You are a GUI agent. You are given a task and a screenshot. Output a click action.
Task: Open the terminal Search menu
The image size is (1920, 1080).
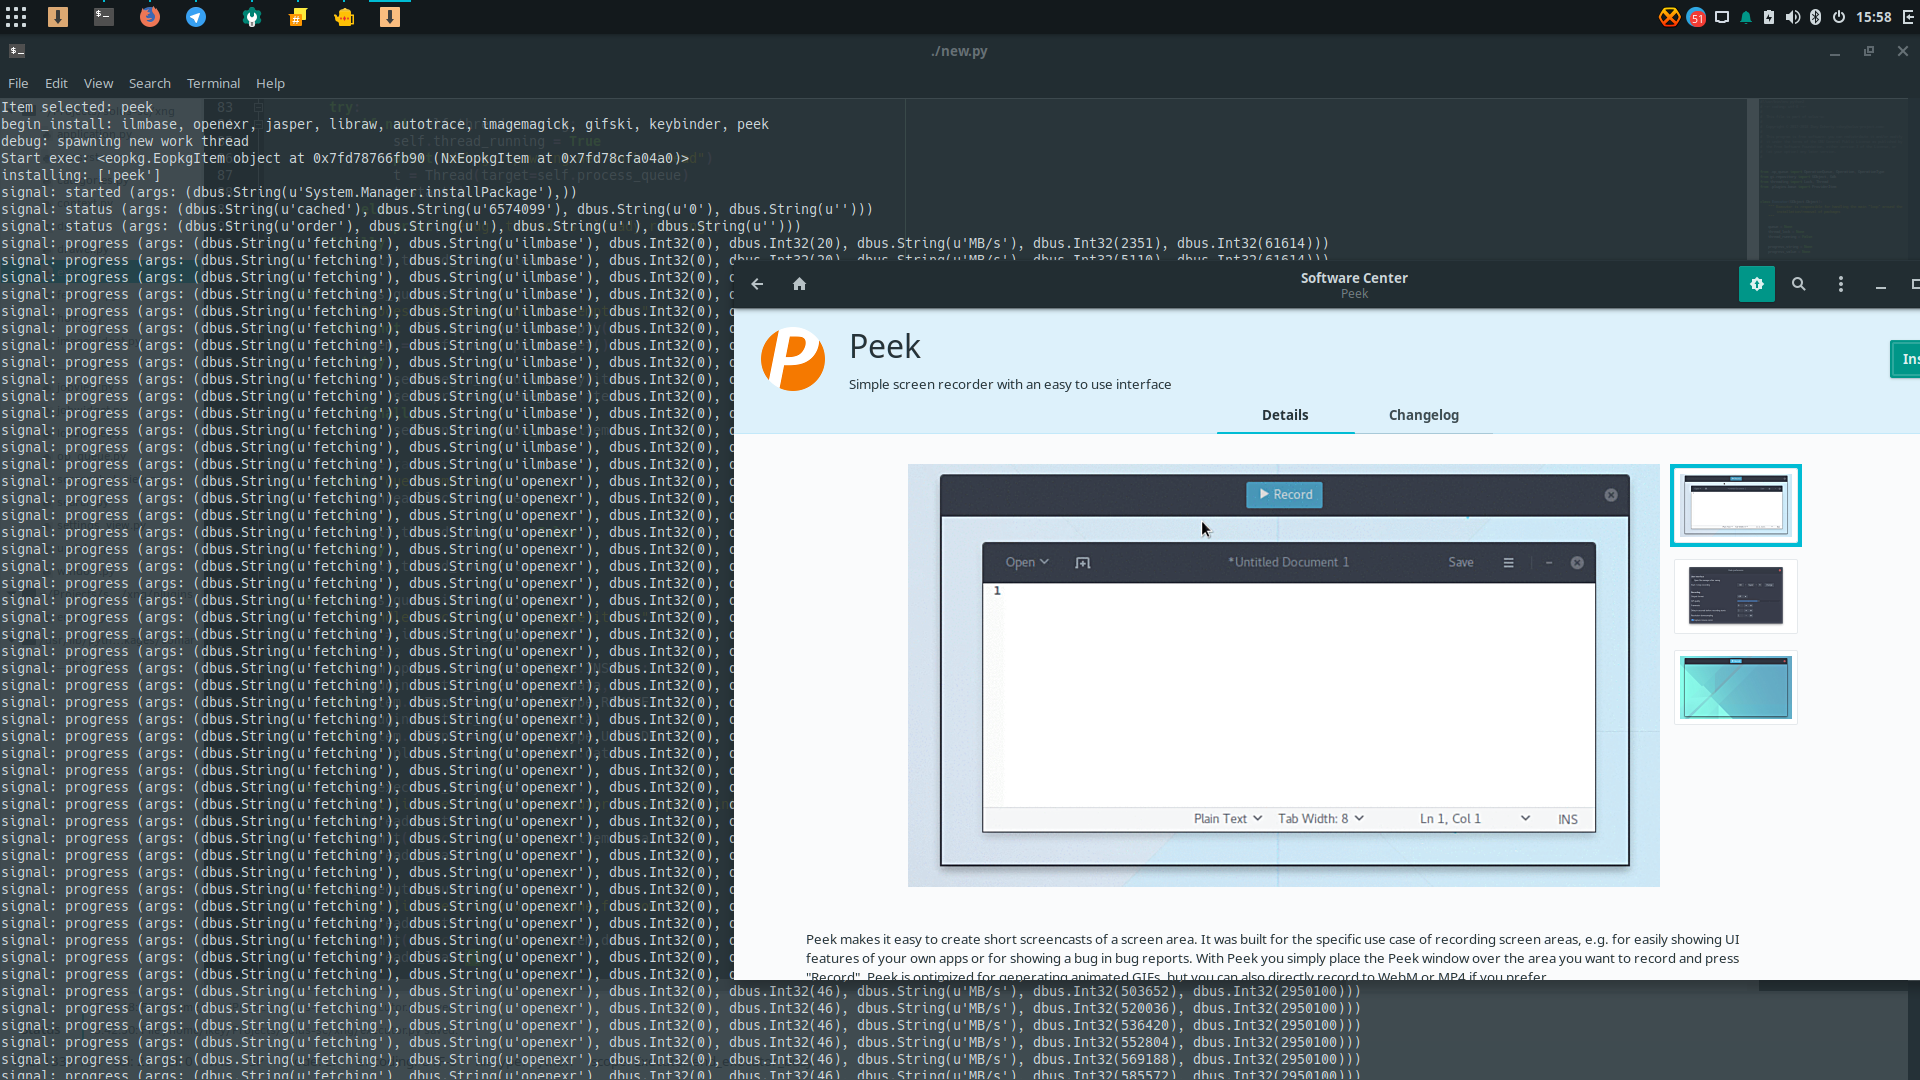(x=150, y=83)
